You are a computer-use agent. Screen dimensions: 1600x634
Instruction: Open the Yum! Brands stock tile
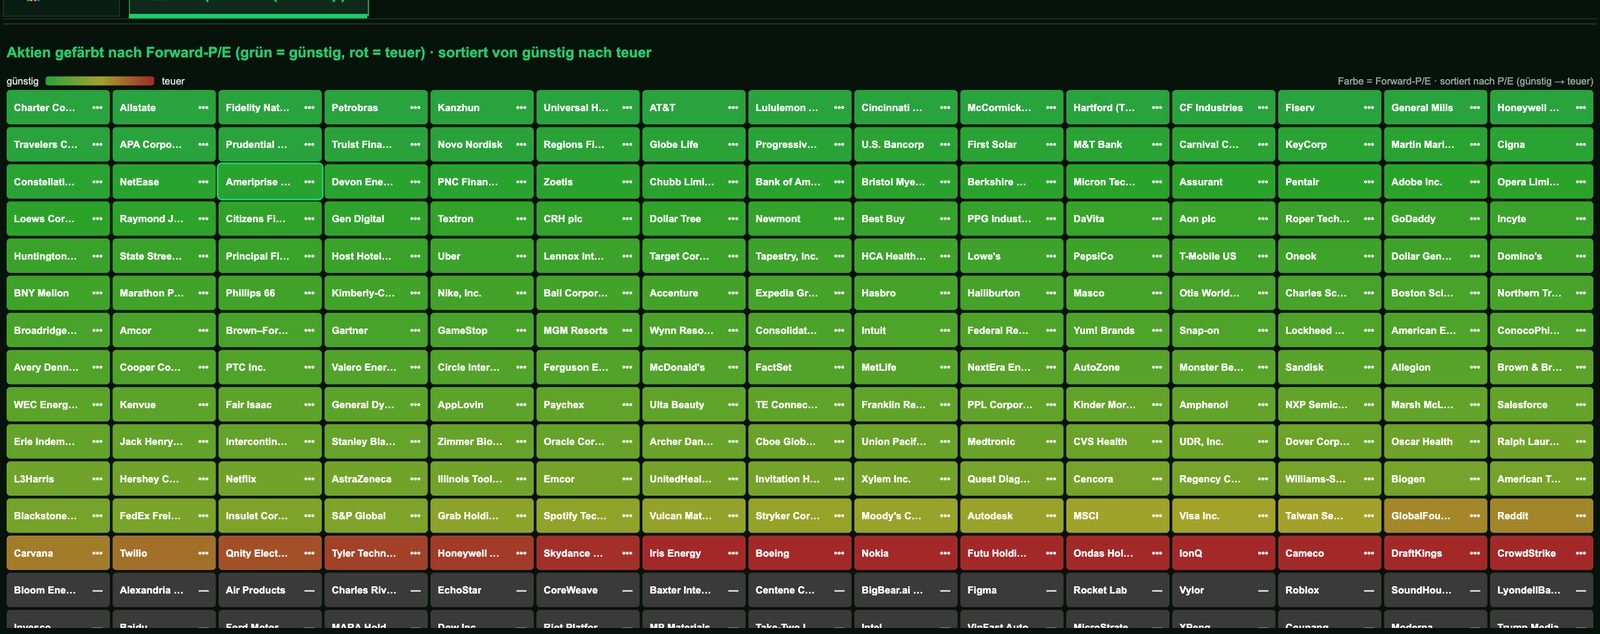[1116, 331]
